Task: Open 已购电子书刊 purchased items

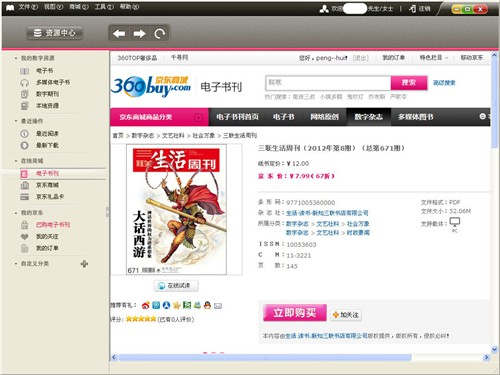Action: 53,225
